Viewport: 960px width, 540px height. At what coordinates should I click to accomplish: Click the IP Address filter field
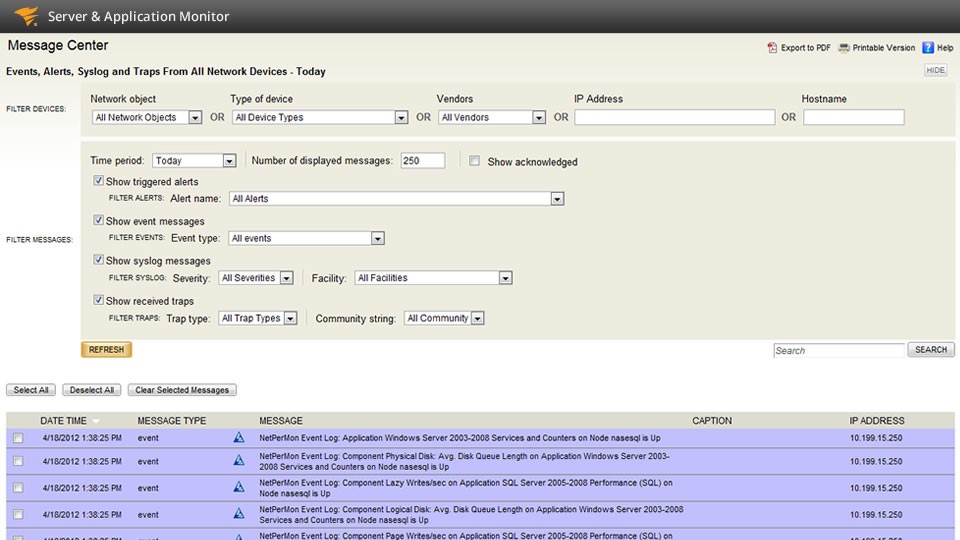(674, 118)
